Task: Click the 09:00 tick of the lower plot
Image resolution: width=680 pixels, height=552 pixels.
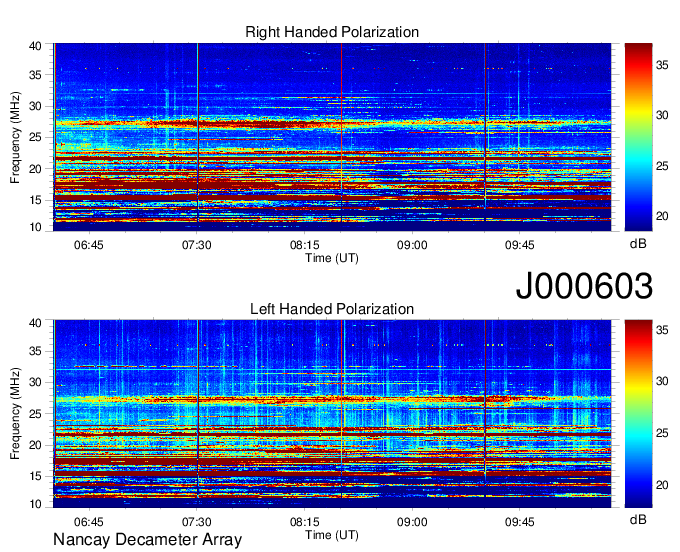Action: (412, 522)
